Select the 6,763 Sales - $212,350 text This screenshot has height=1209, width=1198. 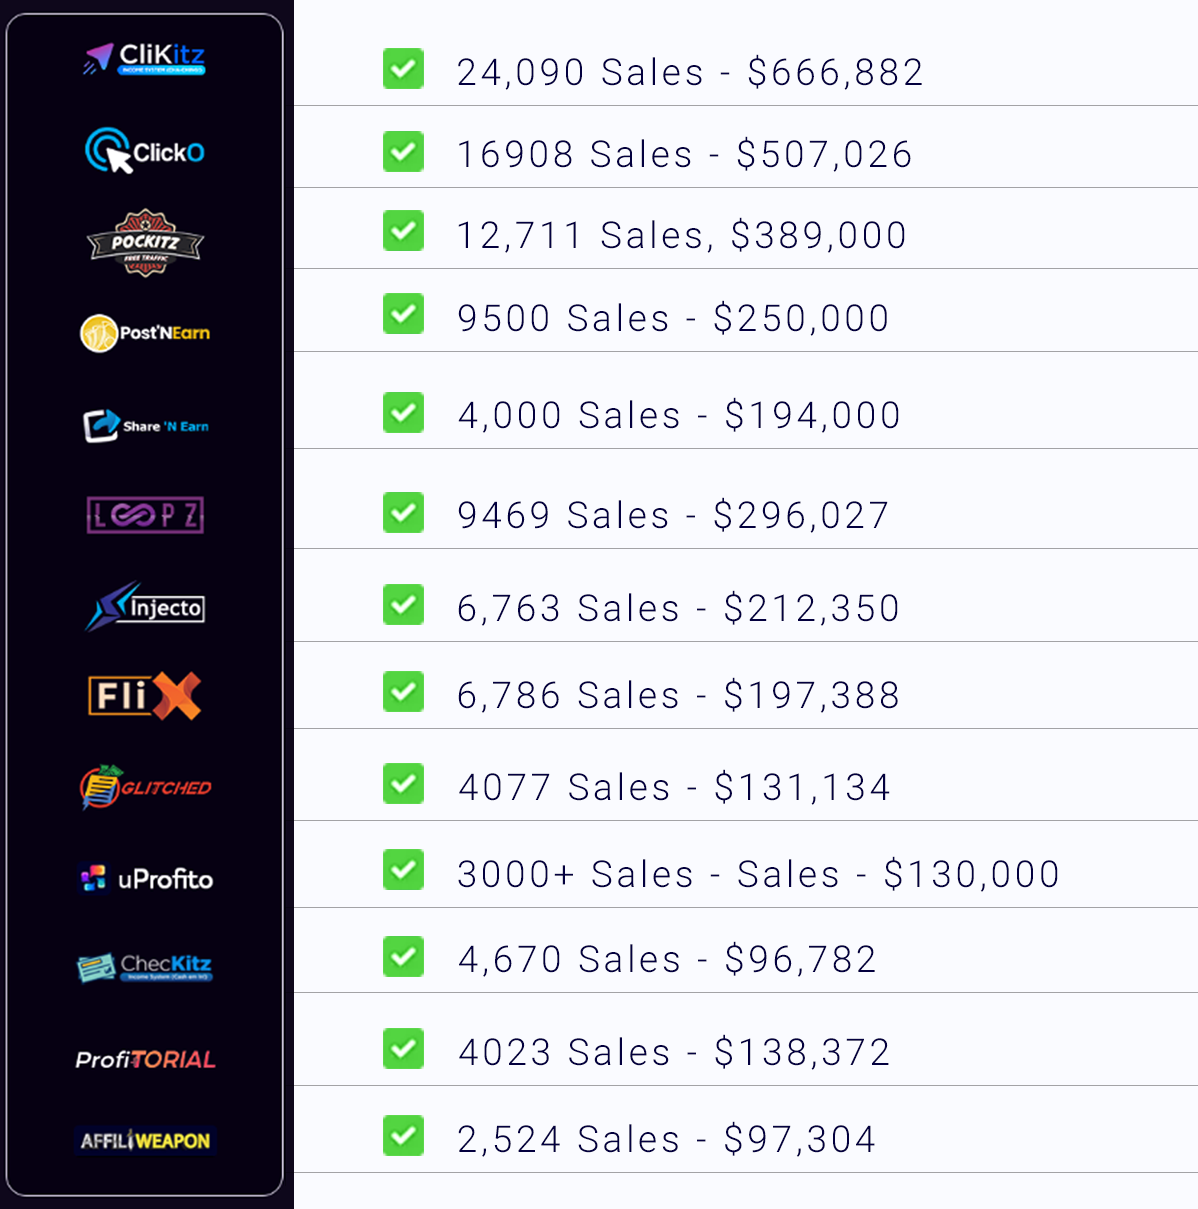coord(678,608)
